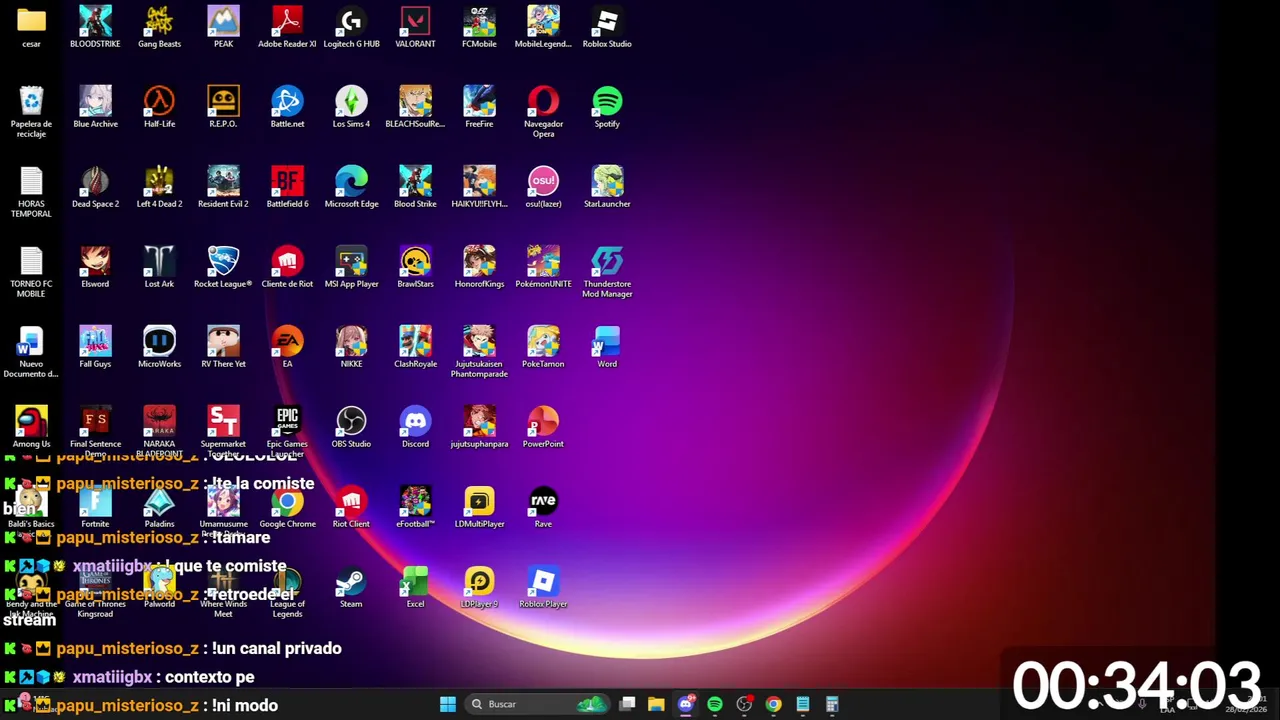Open Roblox Studio icon

click(607, 27)
